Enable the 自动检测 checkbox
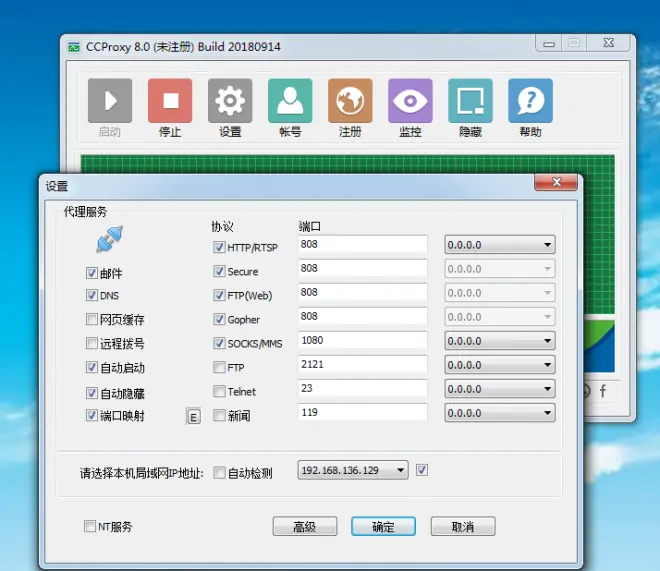The height and width of the screenshot is (571, 660). 219,473
